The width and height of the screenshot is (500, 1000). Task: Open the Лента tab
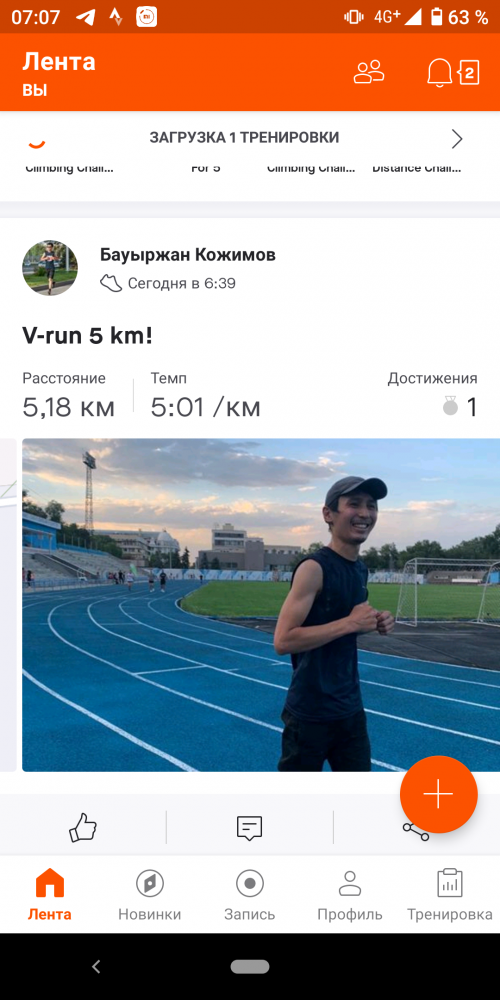50,895
